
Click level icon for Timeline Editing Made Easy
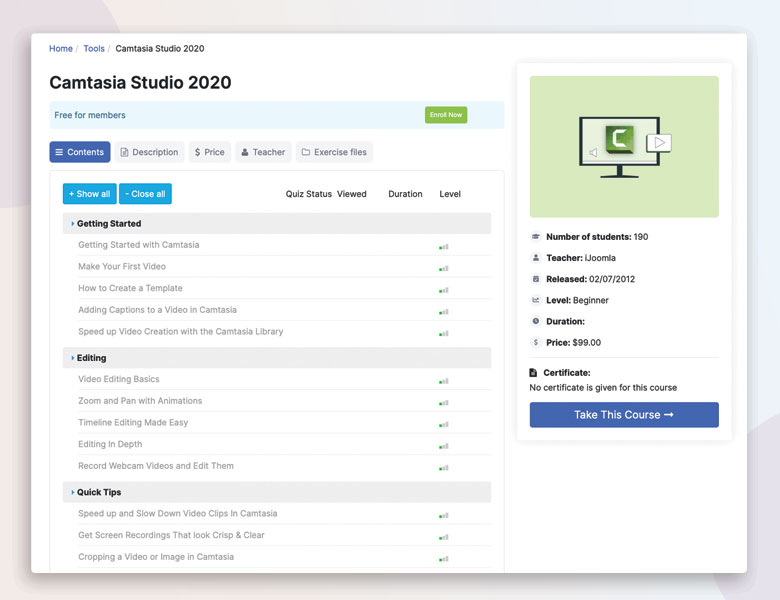(444, 424)
